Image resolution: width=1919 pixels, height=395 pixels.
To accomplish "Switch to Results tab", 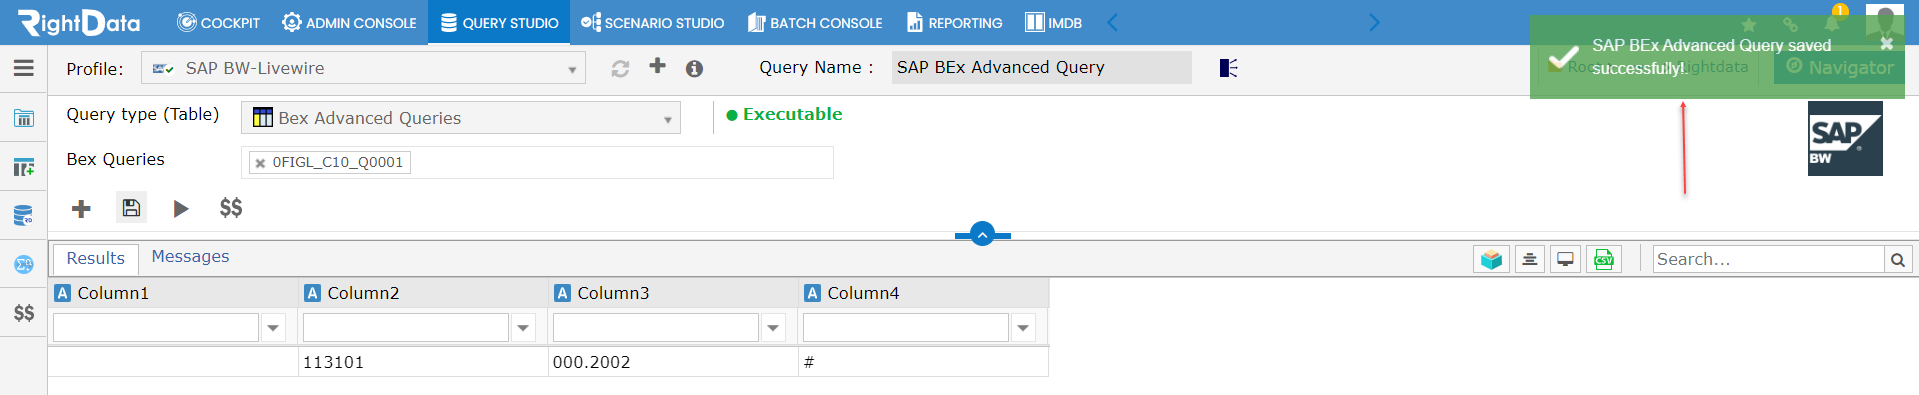I will point(95,258).
